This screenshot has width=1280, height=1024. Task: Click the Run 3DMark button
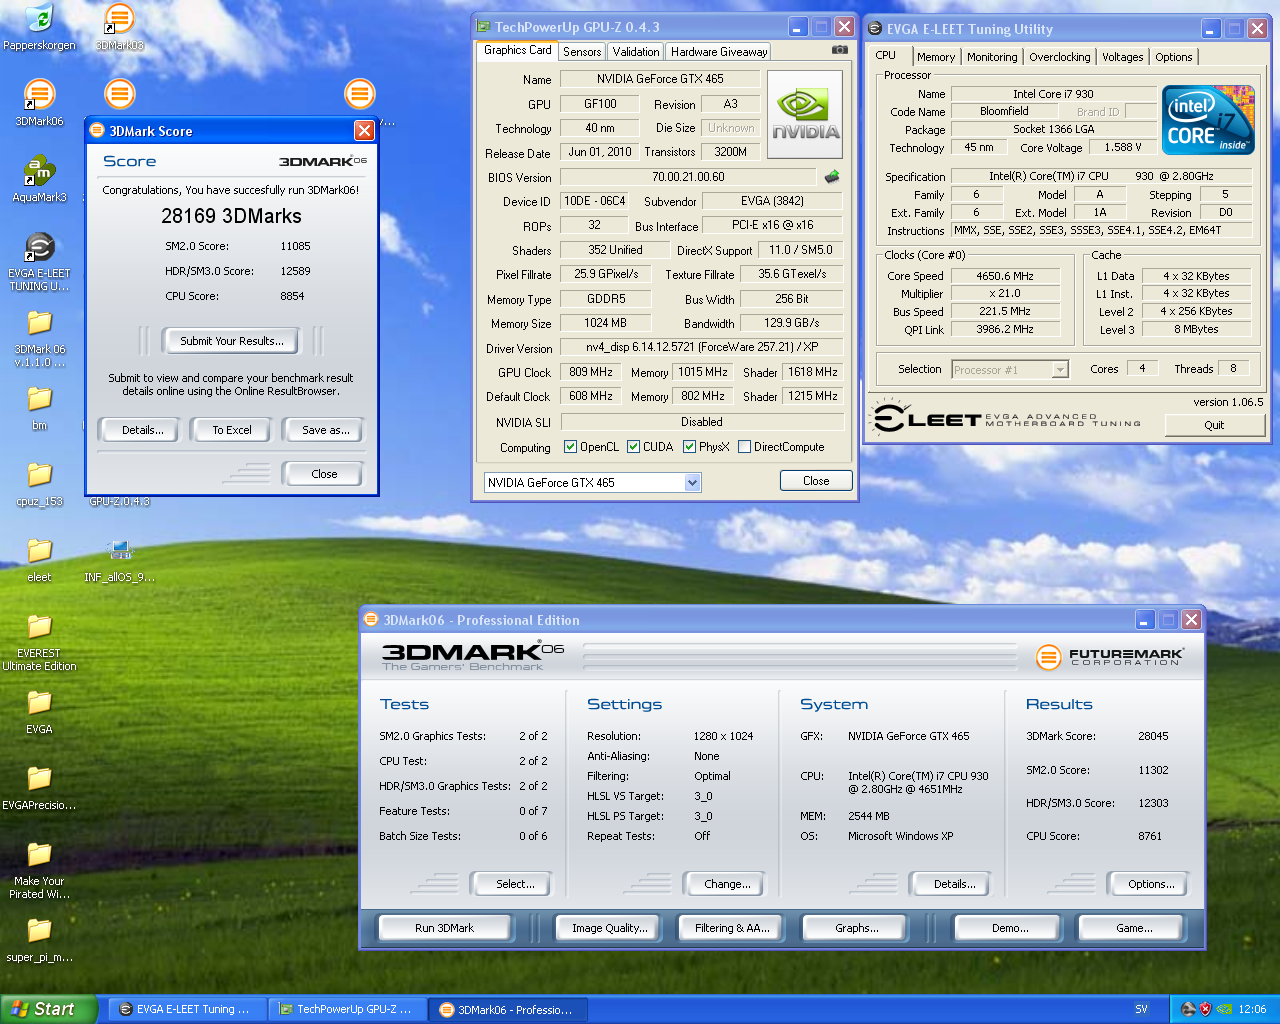point(444,928)
